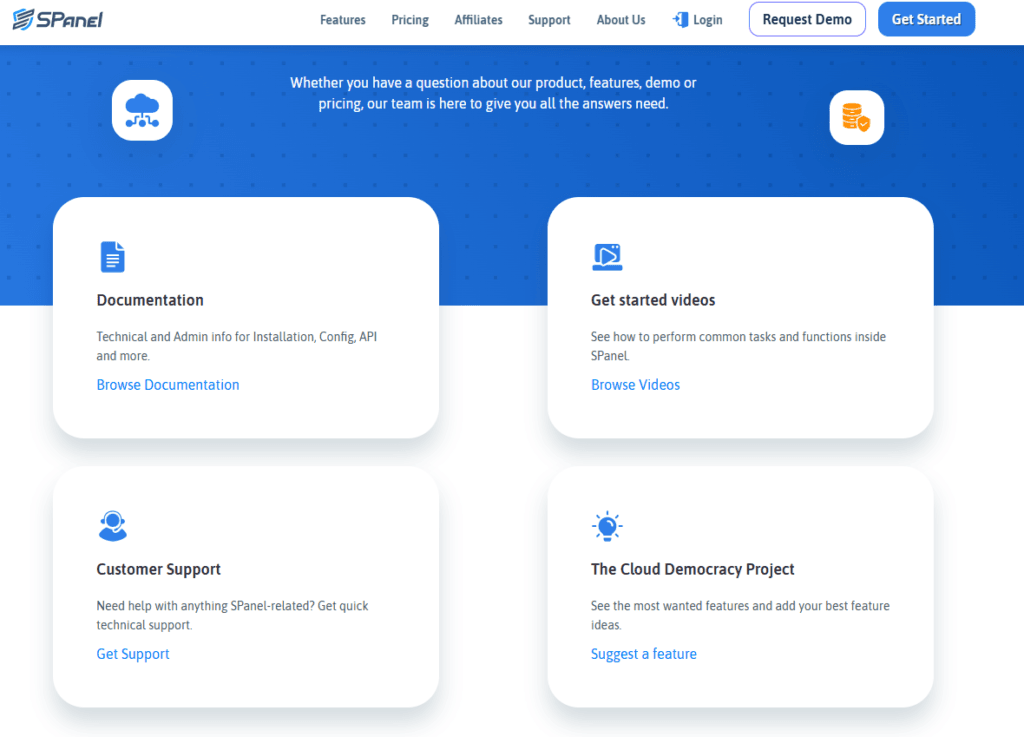The image size is (1024, 737).
Task: Click the Get Support link
Action: tap(133, 654)
